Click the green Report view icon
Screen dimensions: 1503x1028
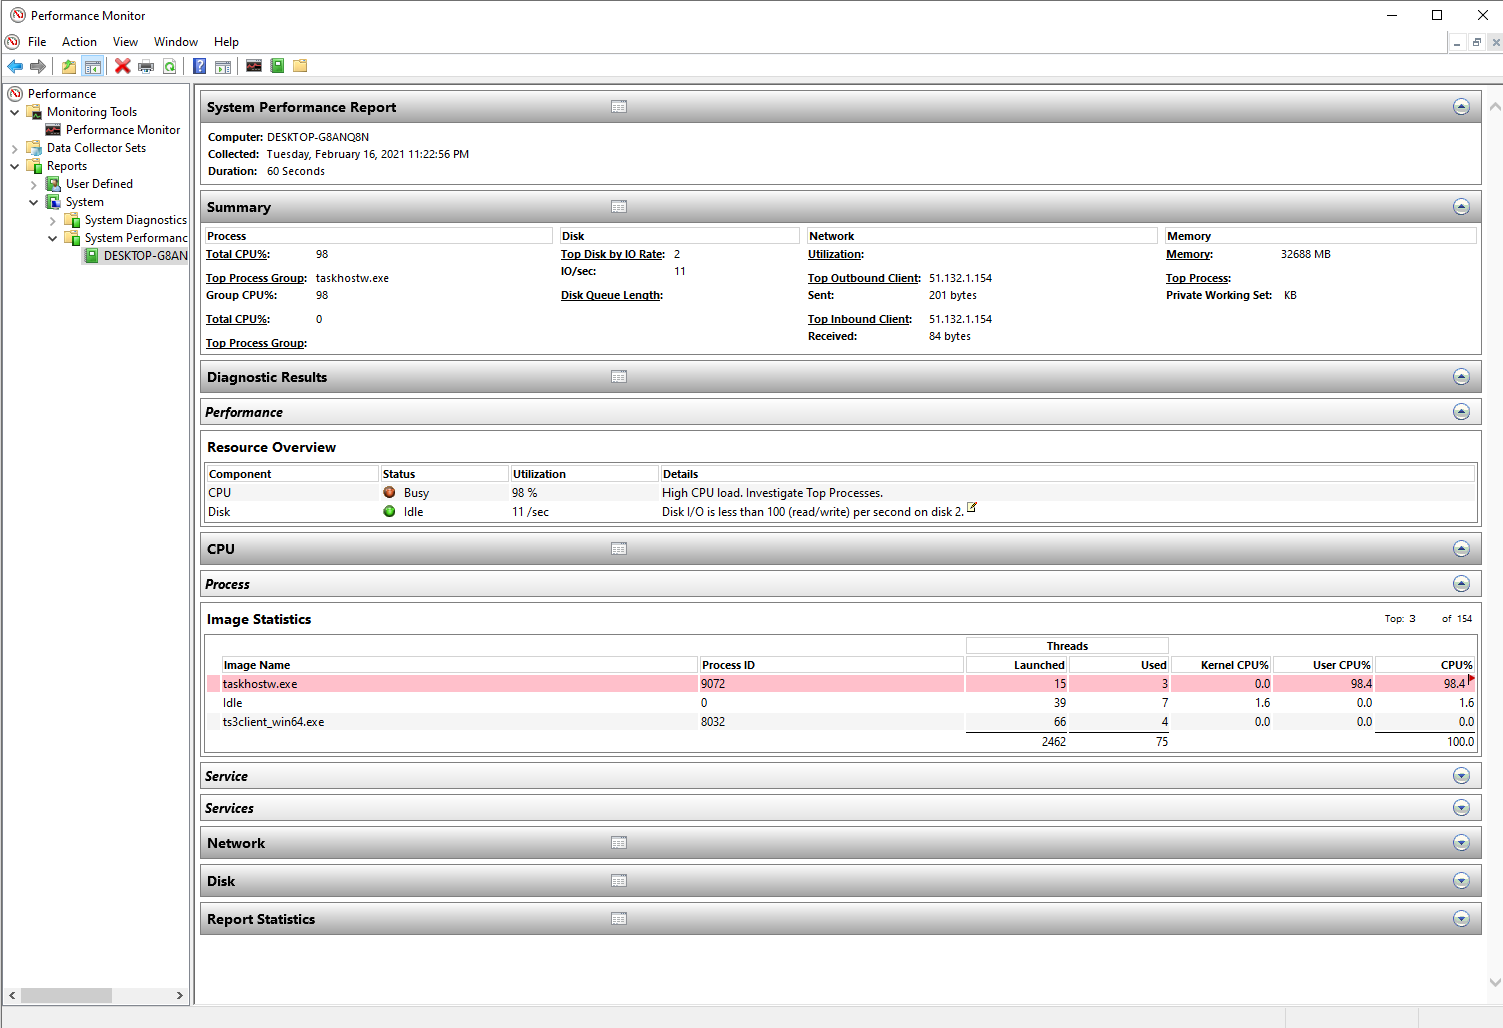(x=277, y=66)
